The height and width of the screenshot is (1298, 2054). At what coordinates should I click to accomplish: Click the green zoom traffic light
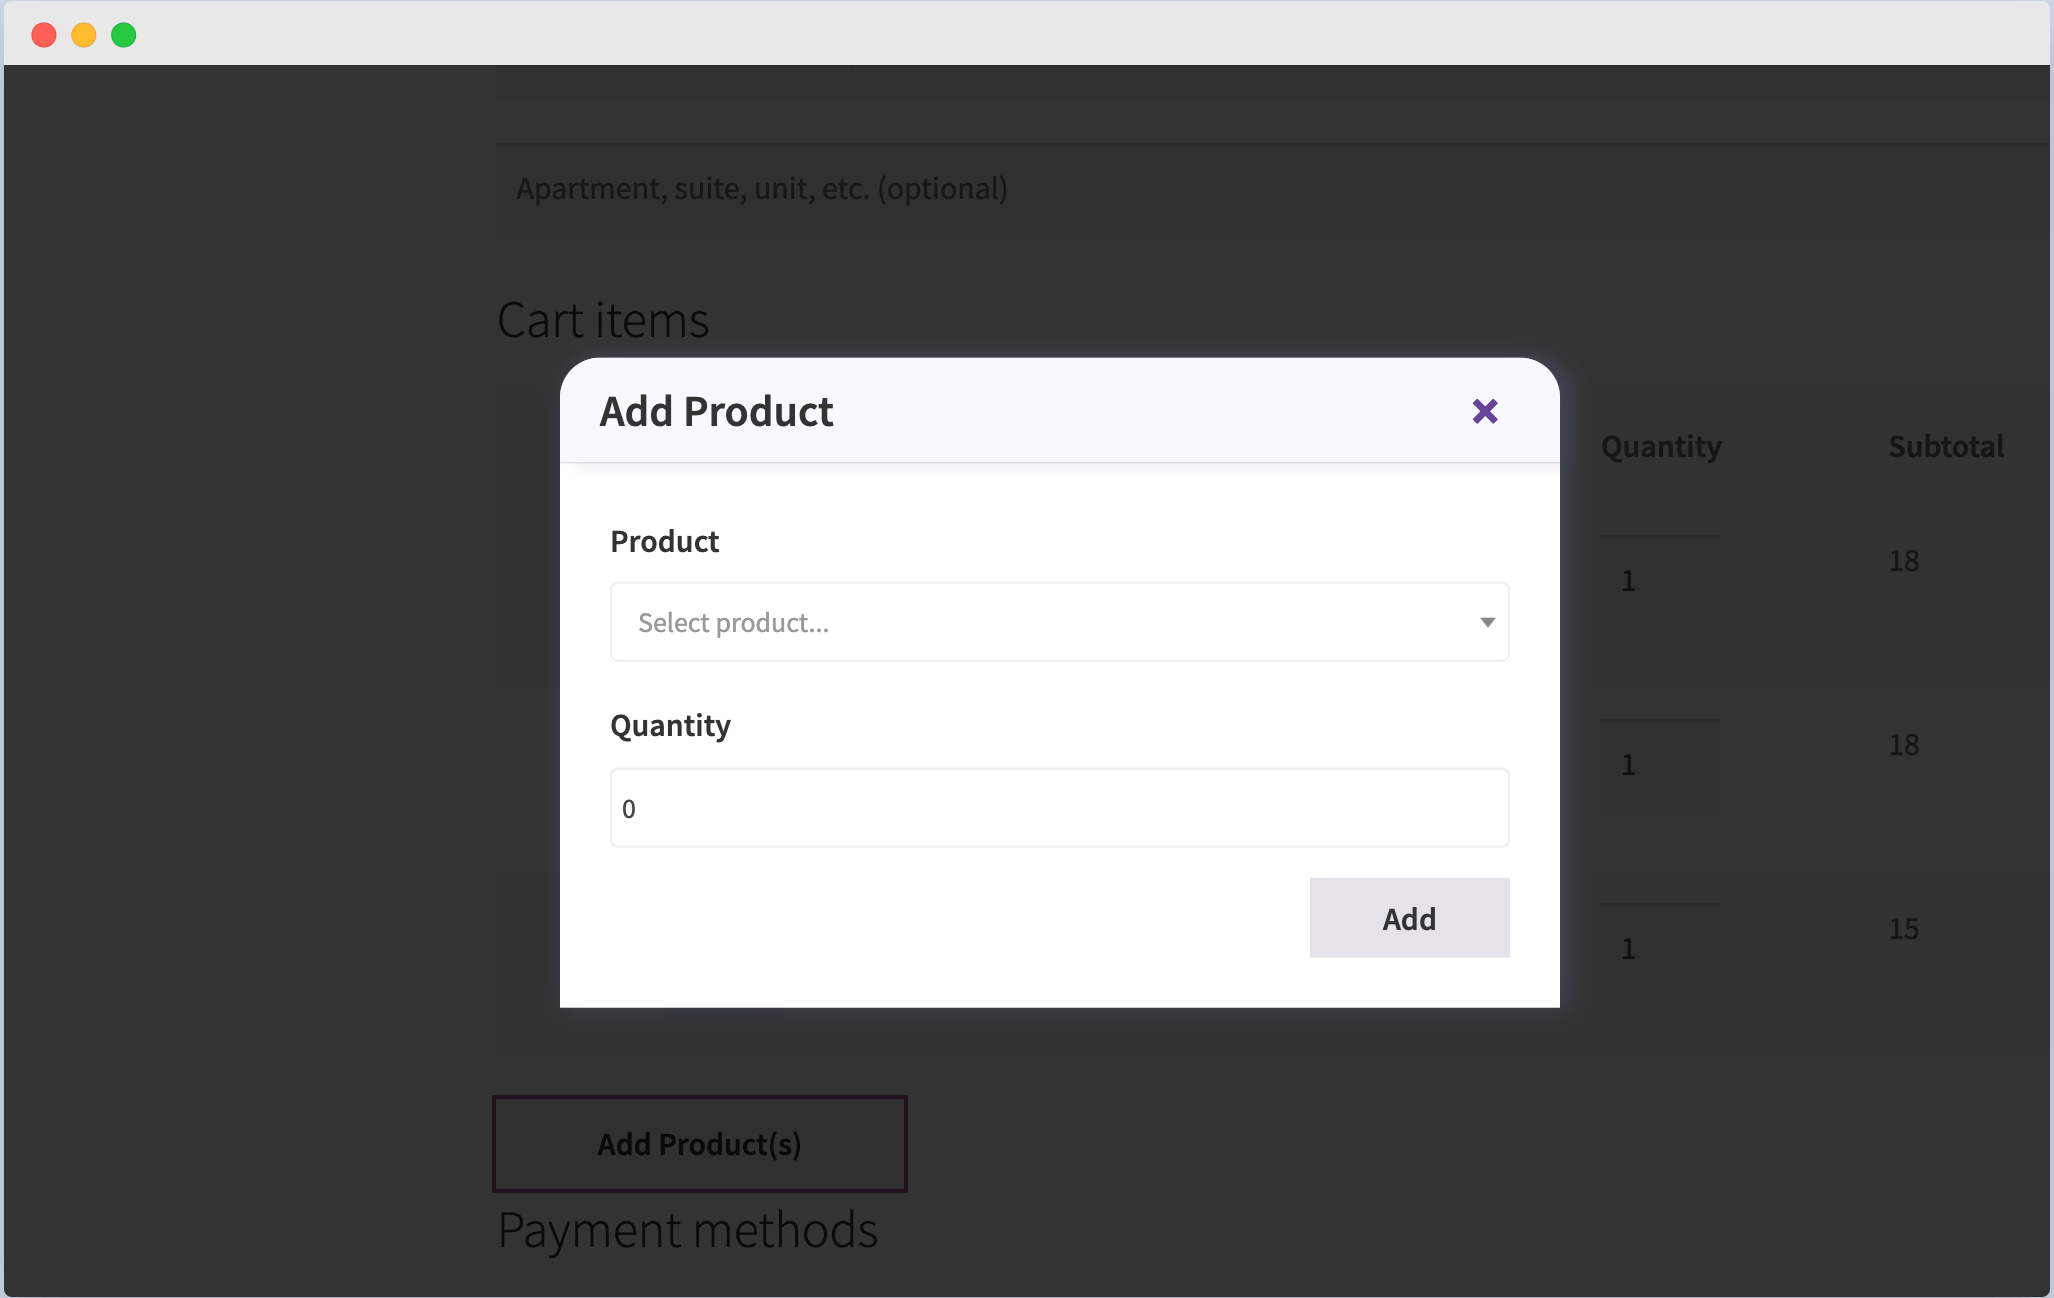coord(124,34)
